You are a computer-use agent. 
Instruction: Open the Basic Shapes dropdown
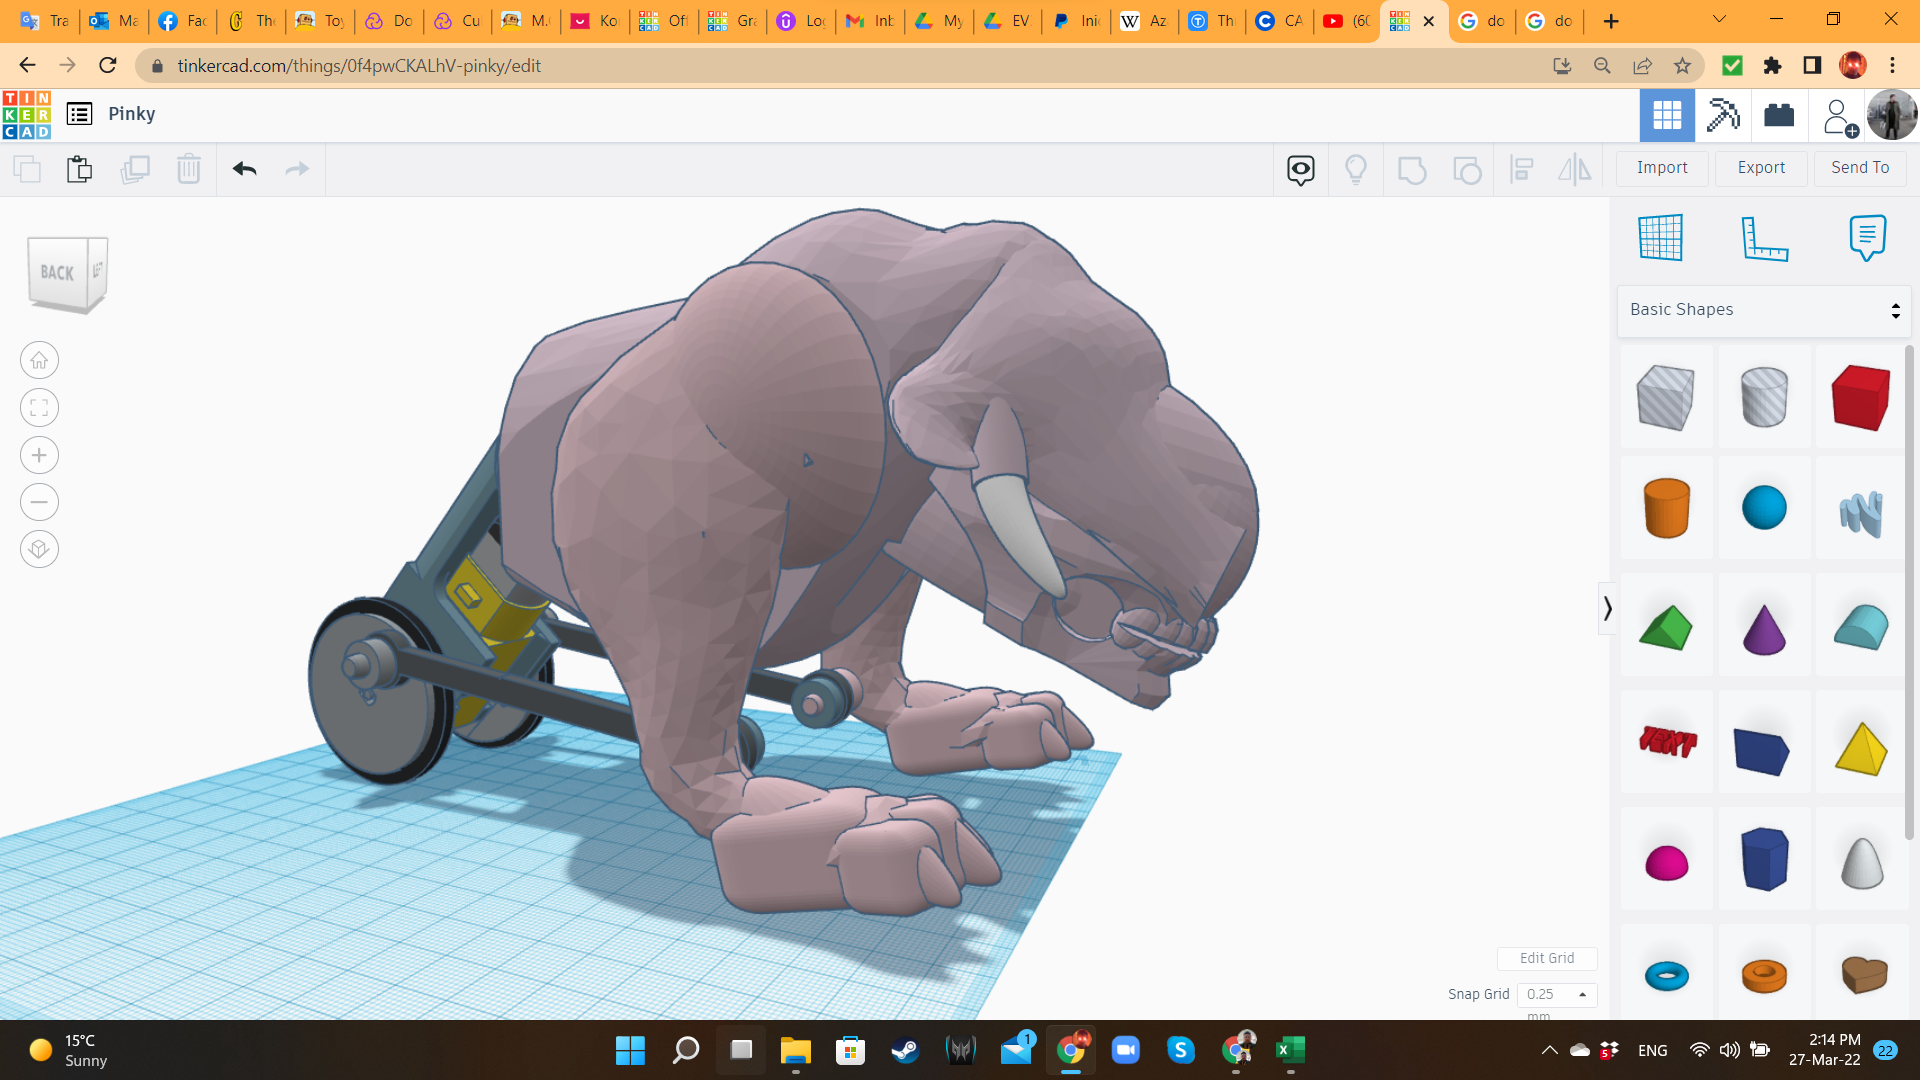pos(1764,310)
